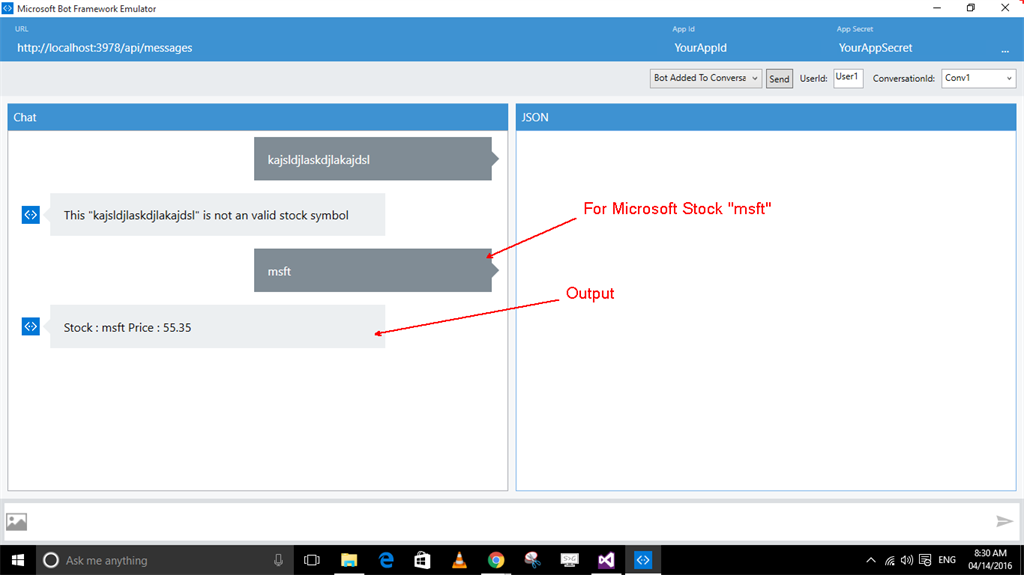1024x575 pixels.
Task: Click bot avatar beside stock price reply
Action: [x=31, y=326]
